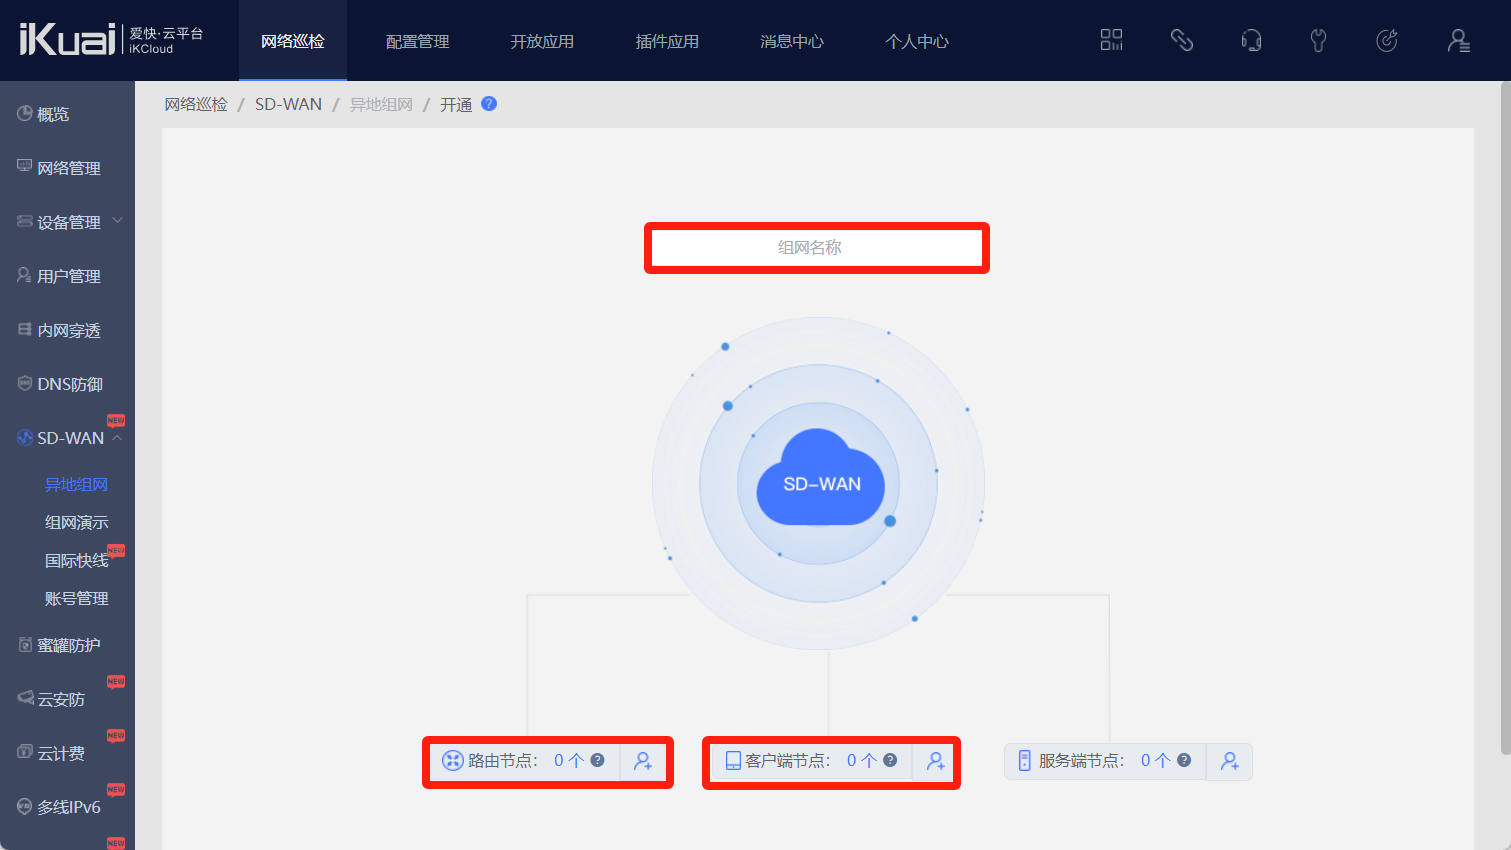Expand the 设备管理 sidebar menu
The image size is (1511, 850).
tap(117, 221)
